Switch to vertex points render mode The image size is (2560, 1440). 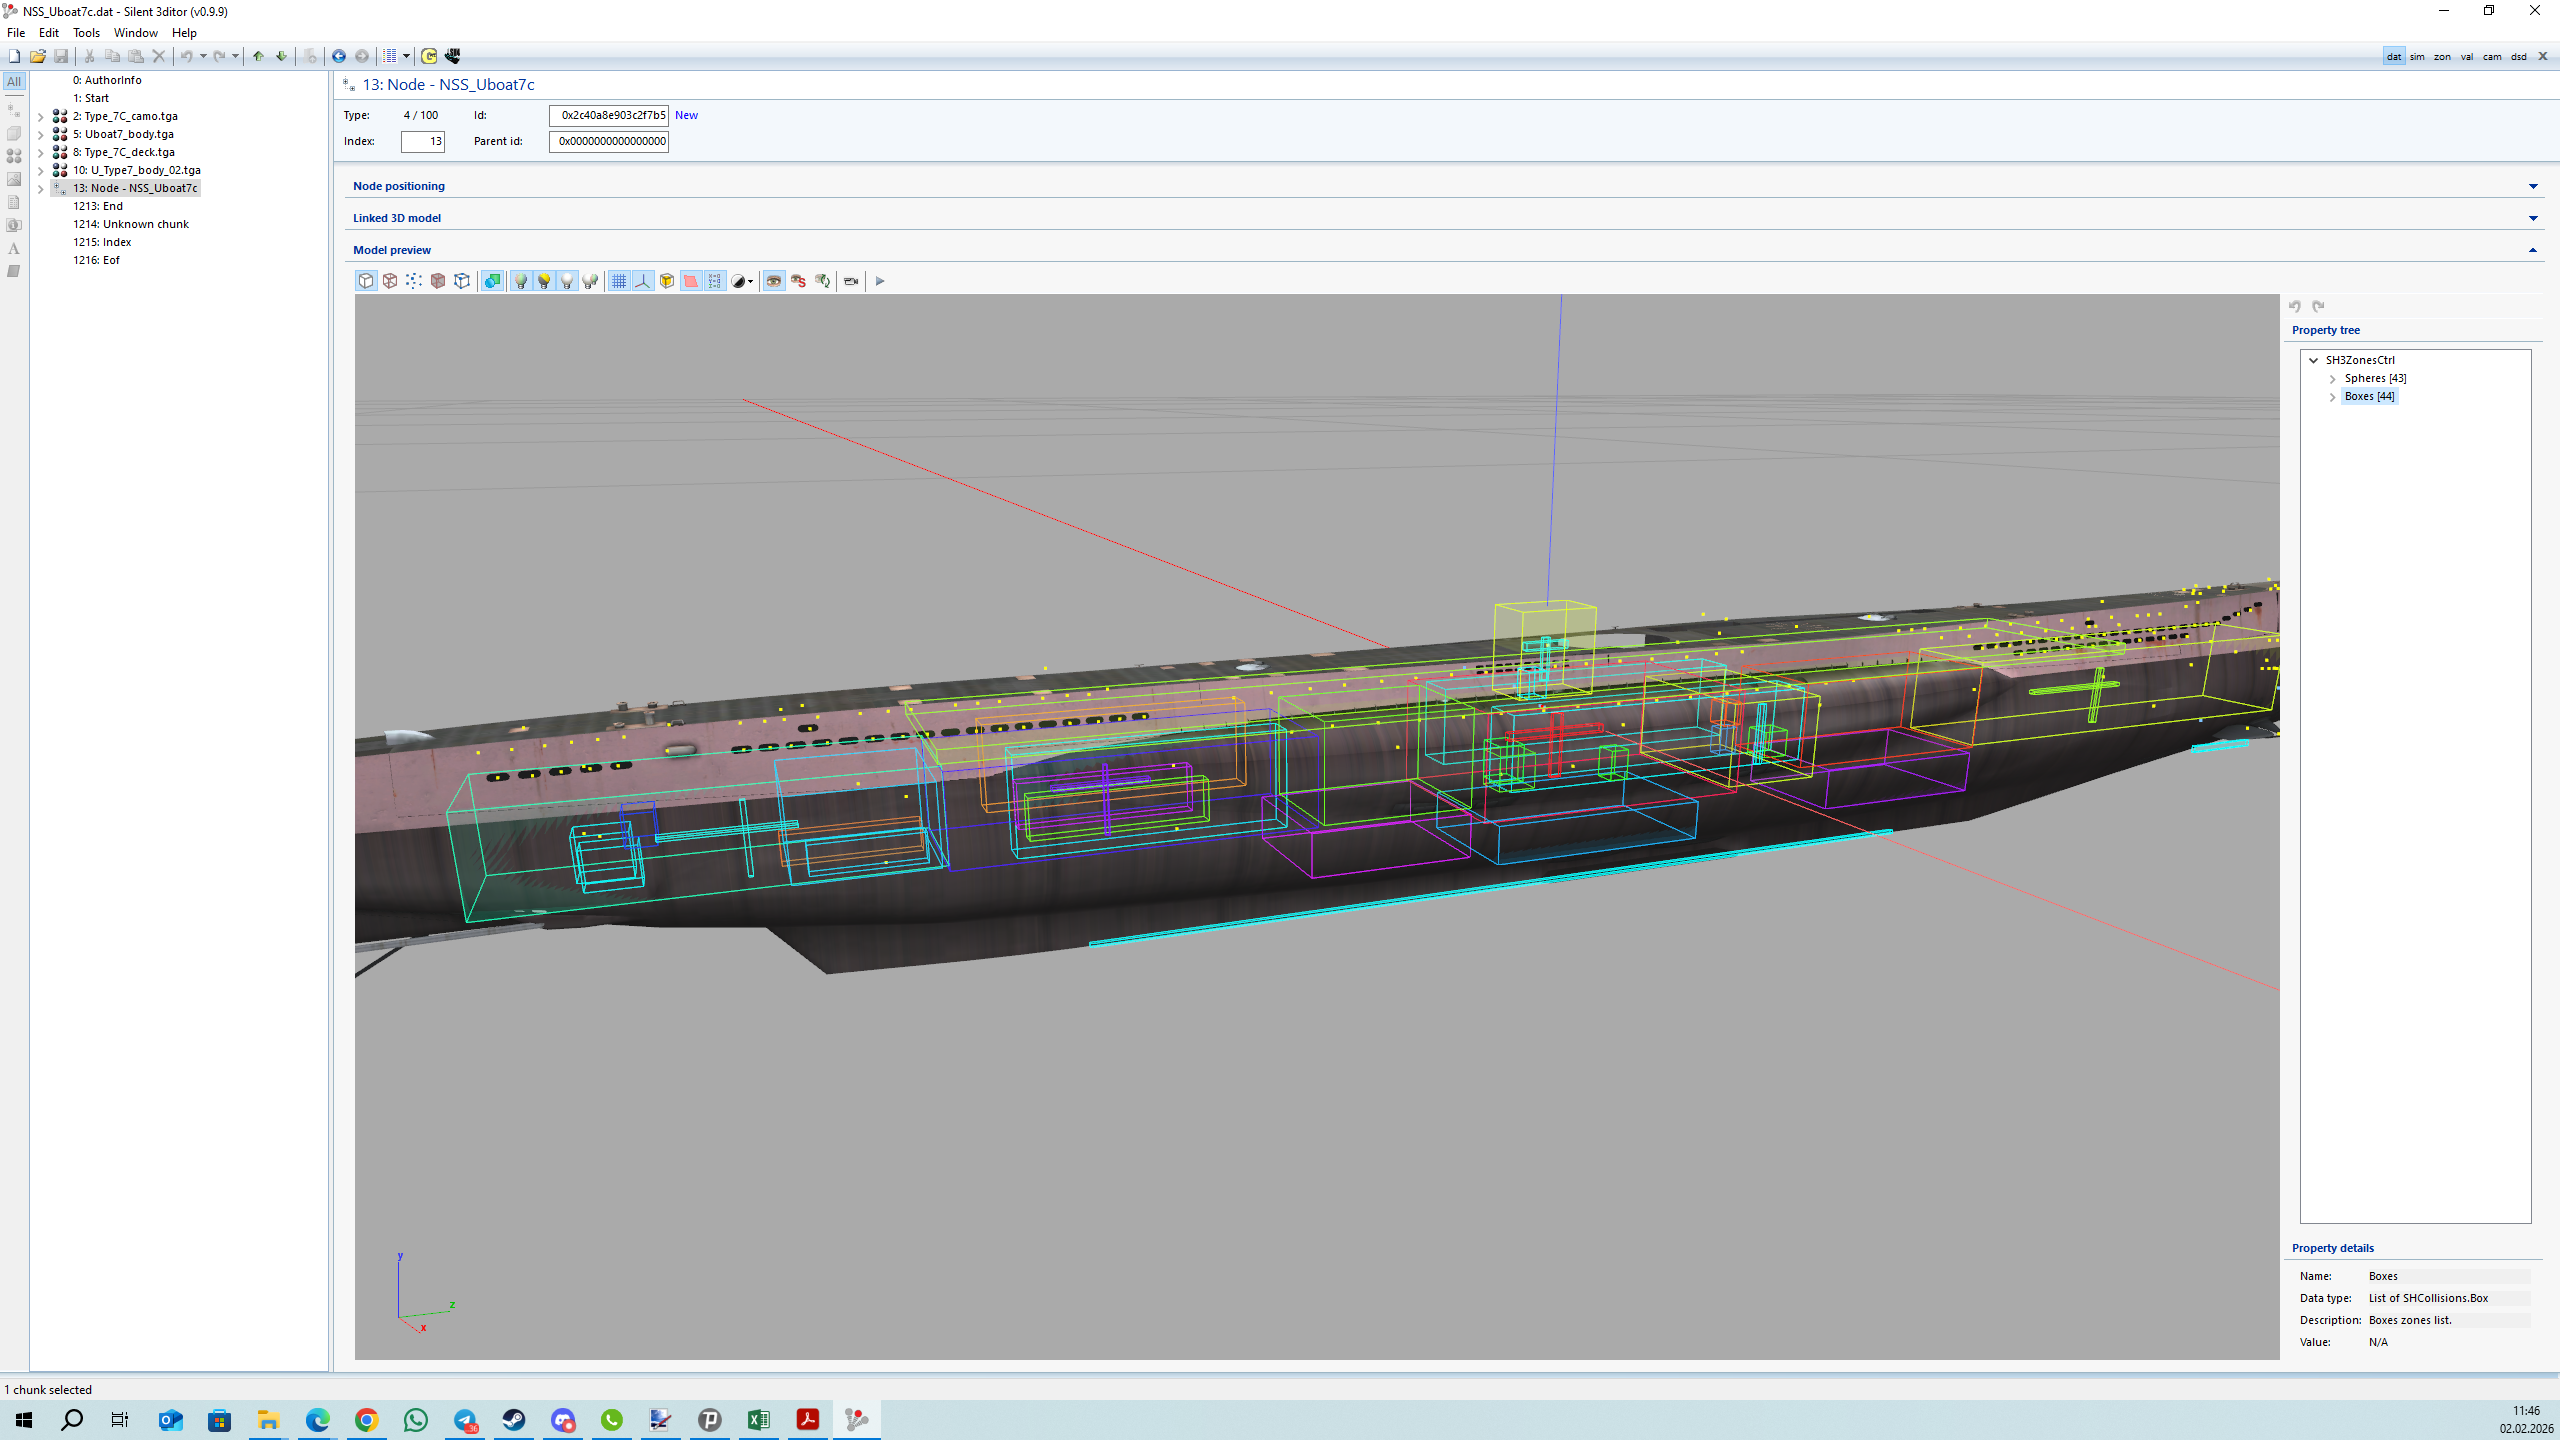pyautogui.click(x=414, y=281)
